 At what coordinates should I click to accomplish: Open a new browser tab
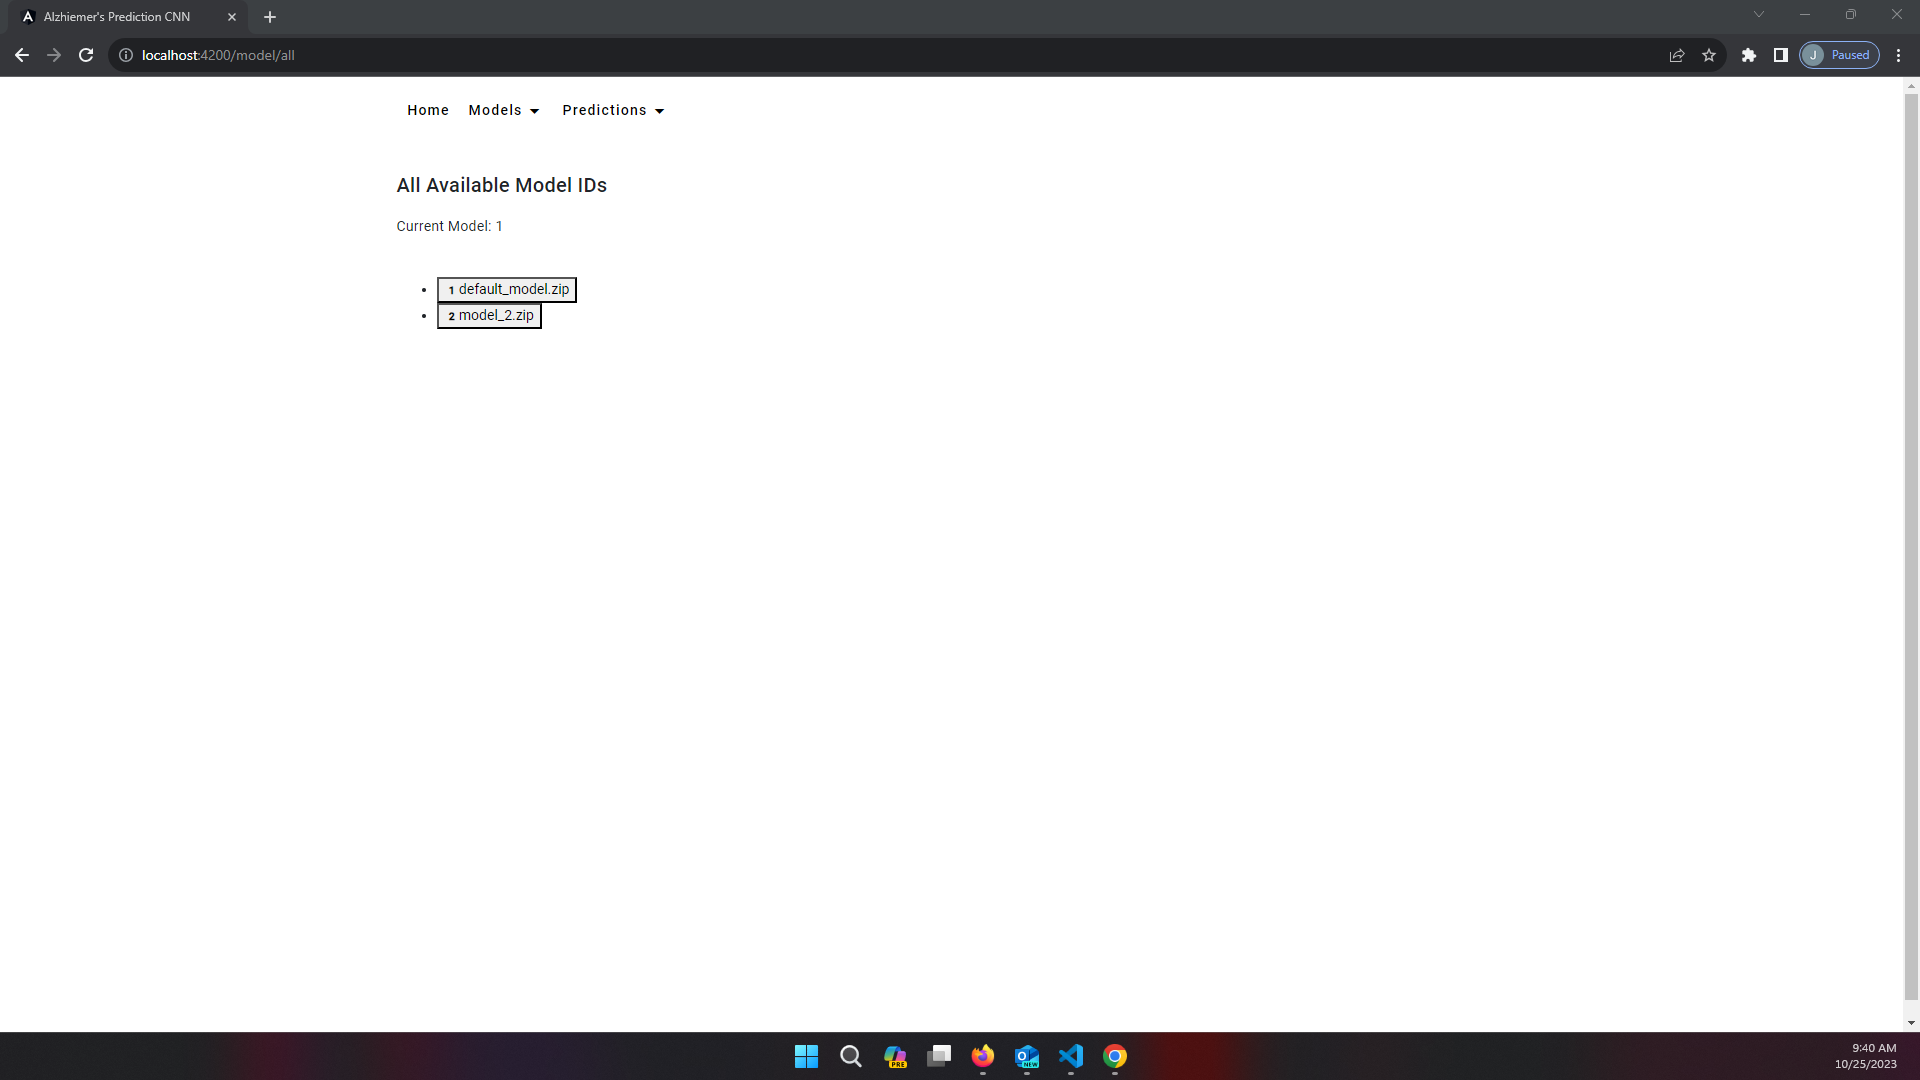(270, 17)
